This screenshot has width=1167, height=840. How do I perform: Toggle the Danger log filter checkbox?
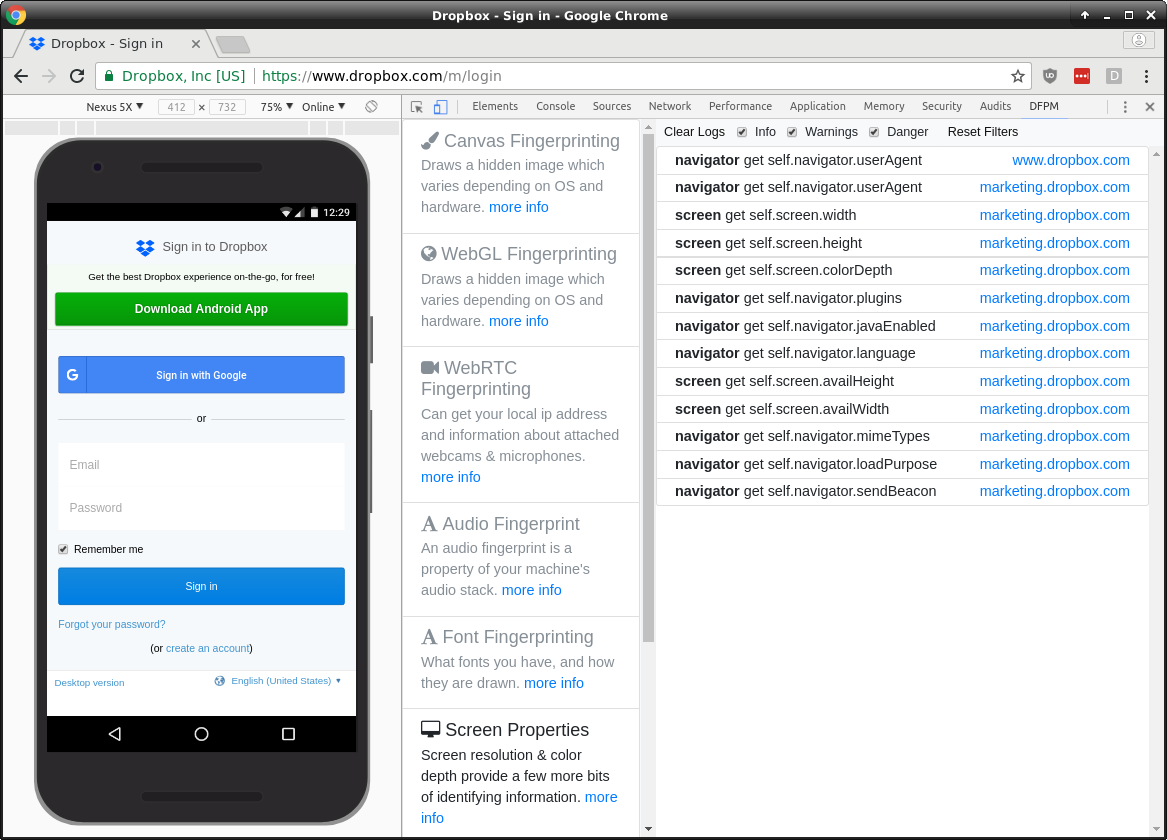point(874,132)
